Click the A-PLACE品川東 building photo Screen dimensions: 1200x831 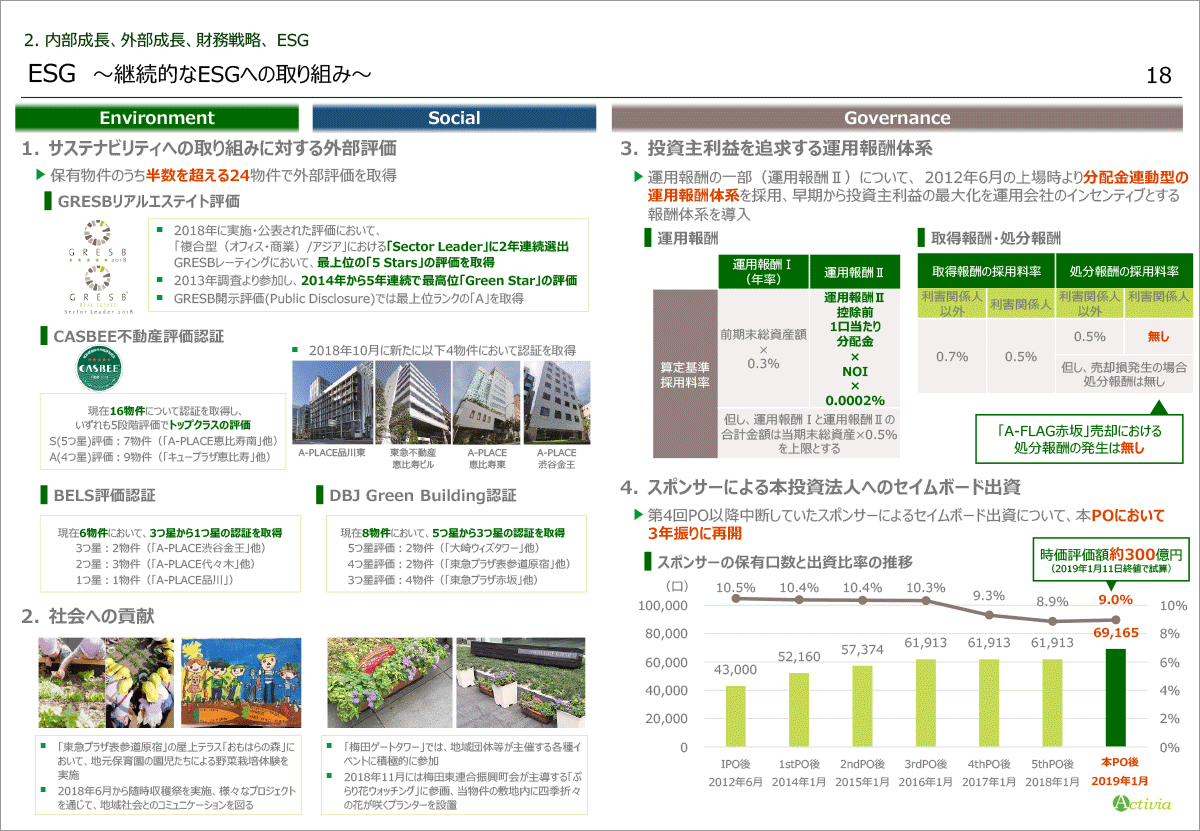329,402
